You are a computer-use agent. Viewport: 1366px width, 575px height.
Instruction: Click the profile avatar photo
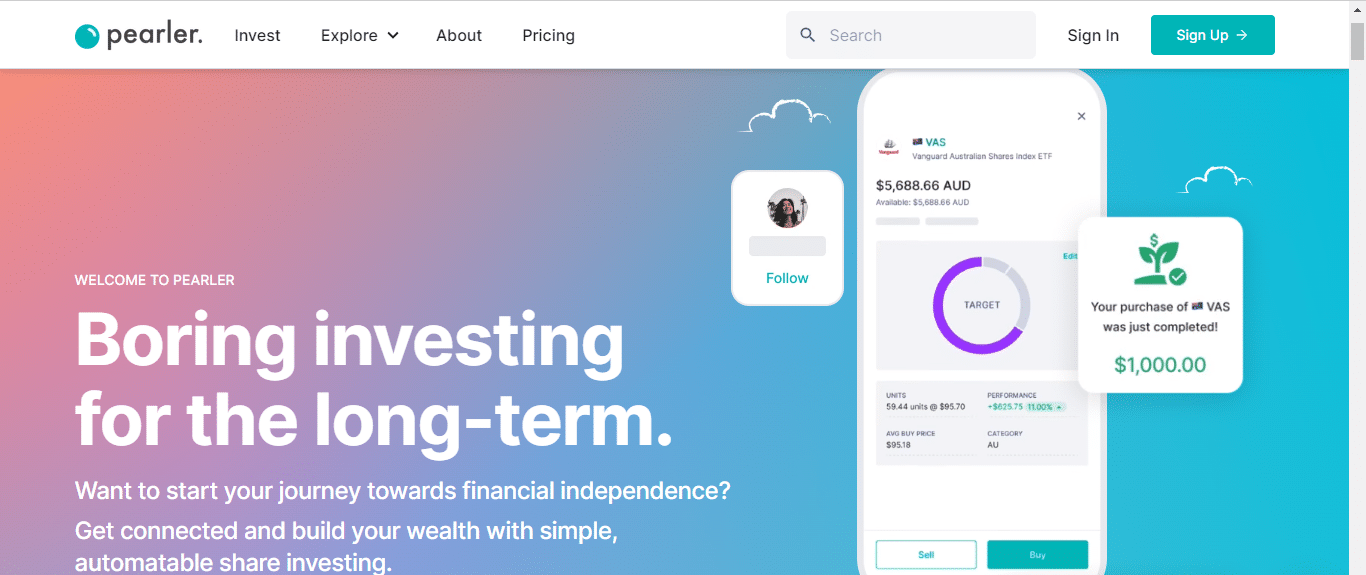tap(787, 208)
